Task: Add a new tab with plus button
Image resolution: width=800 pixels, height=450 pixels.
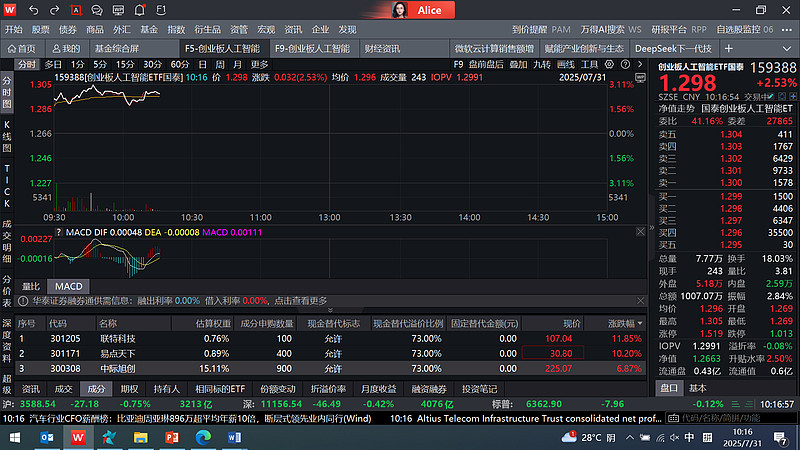Action: (729, 48)
